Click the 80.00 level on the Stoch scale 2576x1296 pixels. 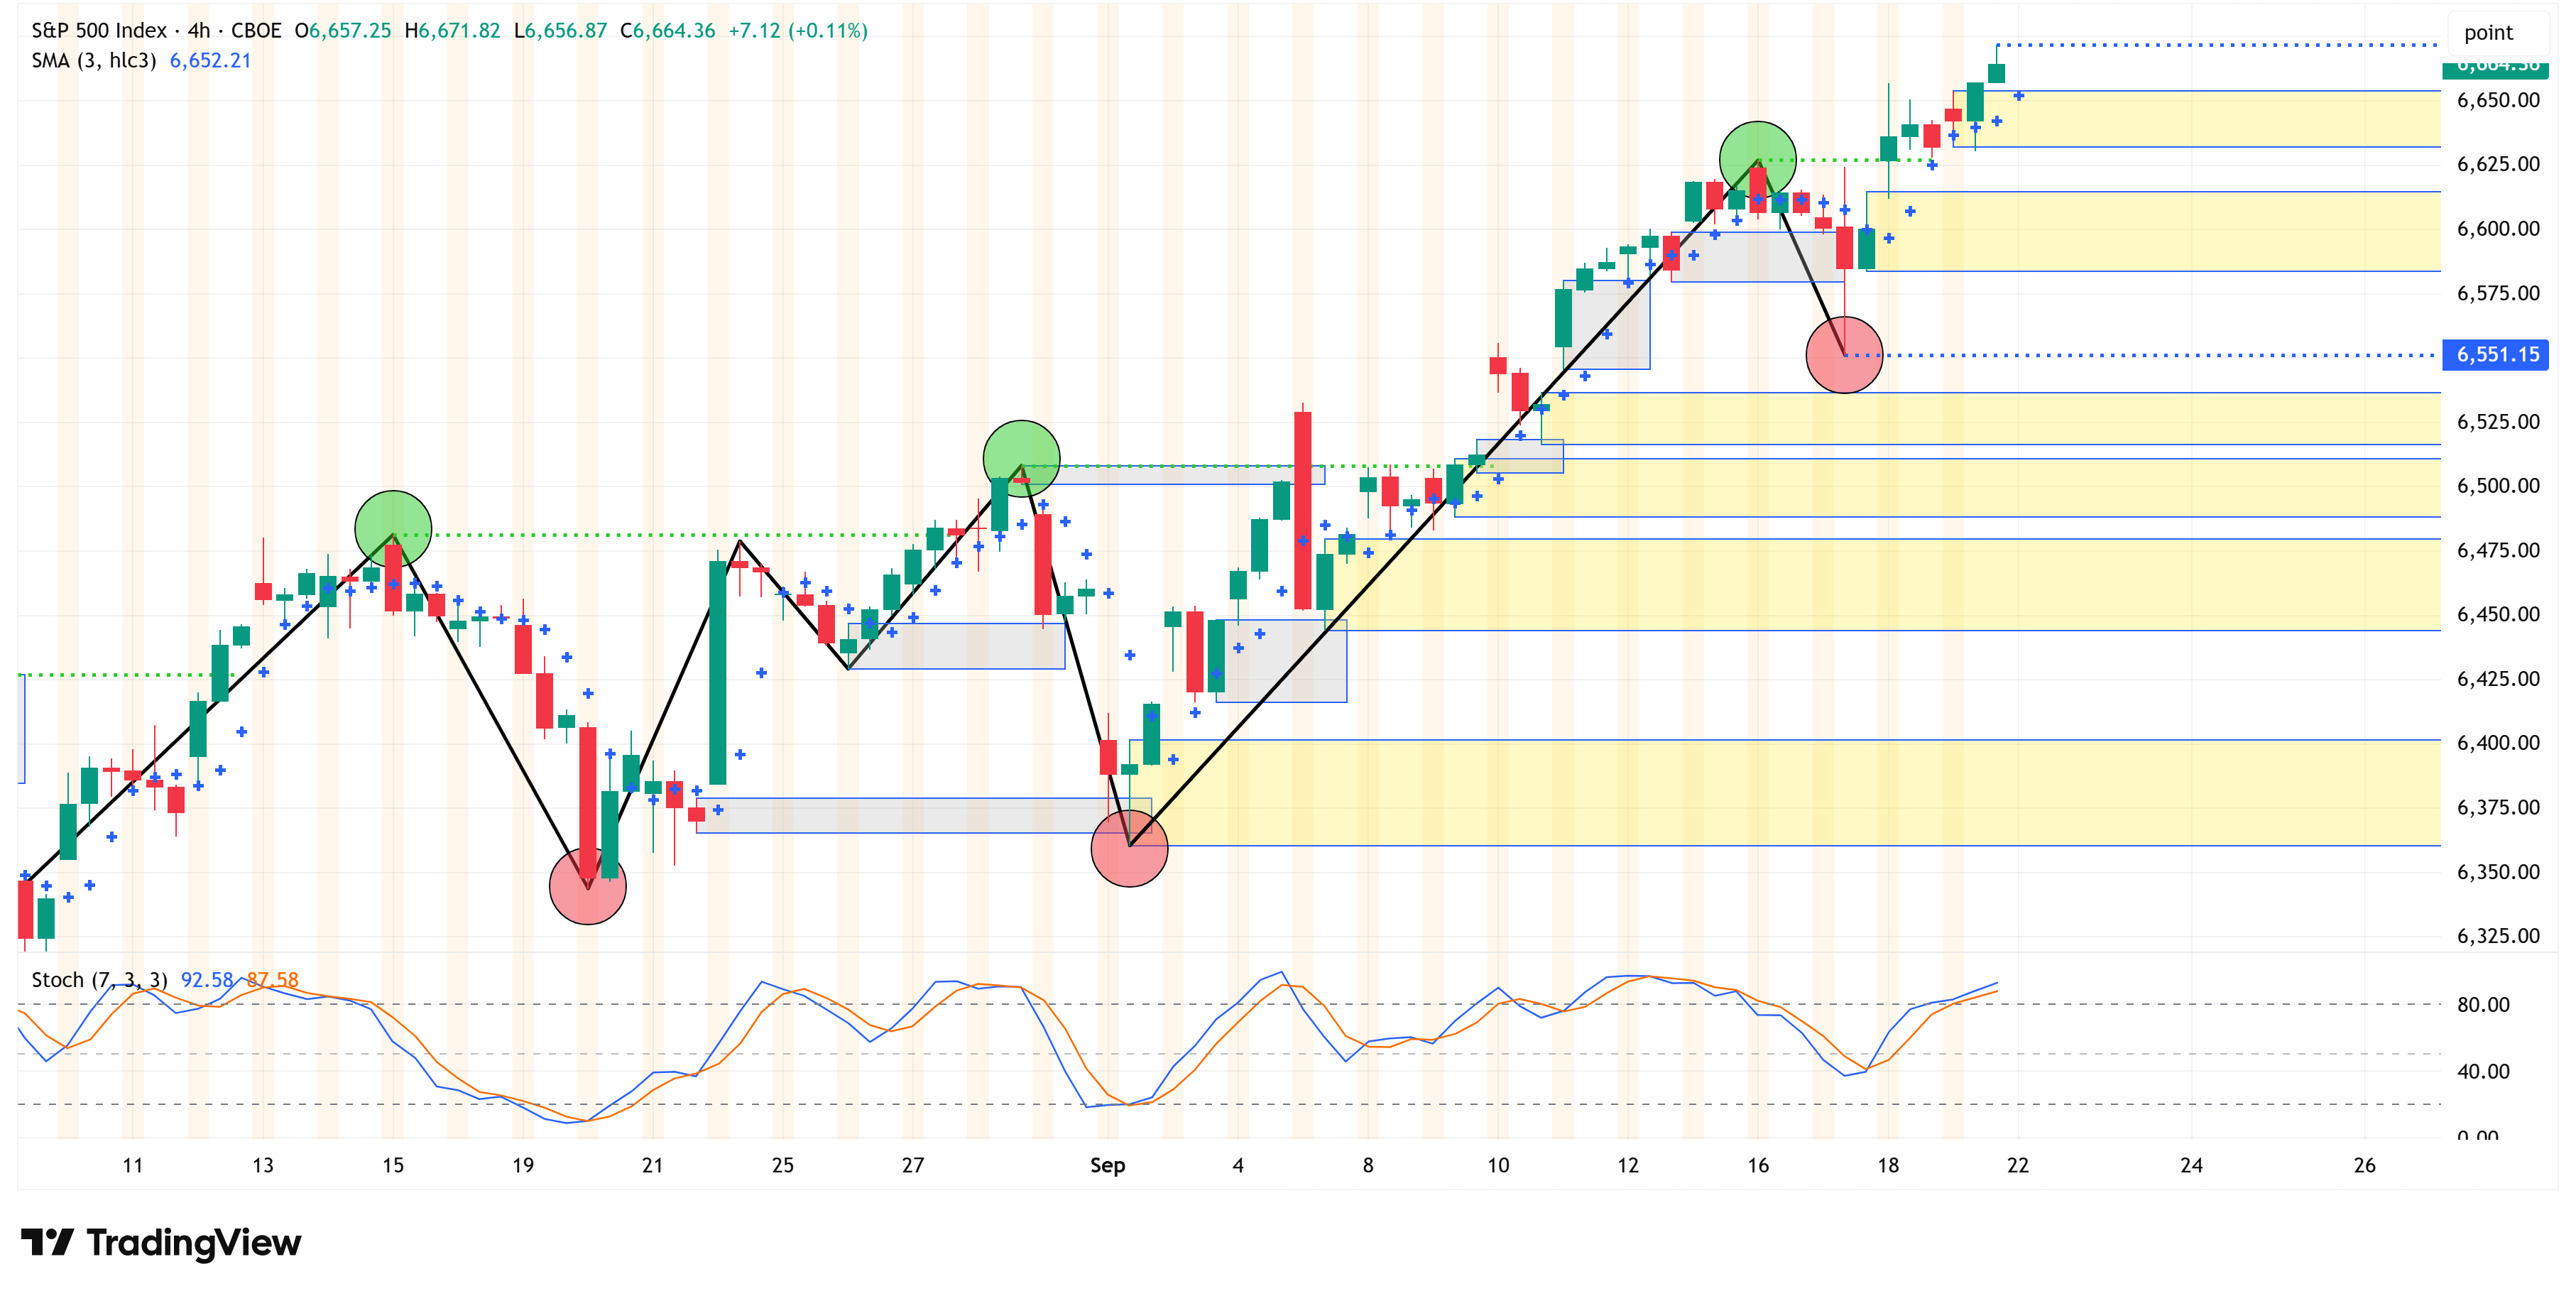click(2483, 1004)
